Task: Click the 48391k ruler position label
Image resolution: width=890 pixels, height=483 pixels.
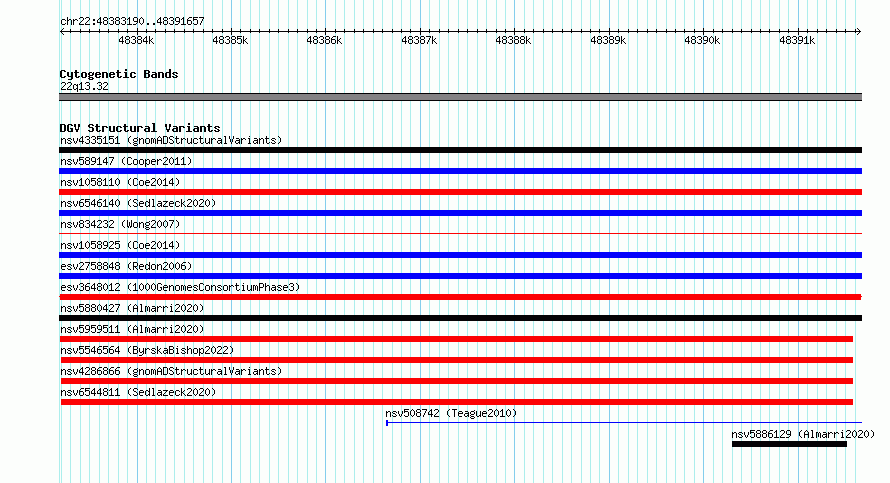Action: pyautogui.click(x=797, y=40)
